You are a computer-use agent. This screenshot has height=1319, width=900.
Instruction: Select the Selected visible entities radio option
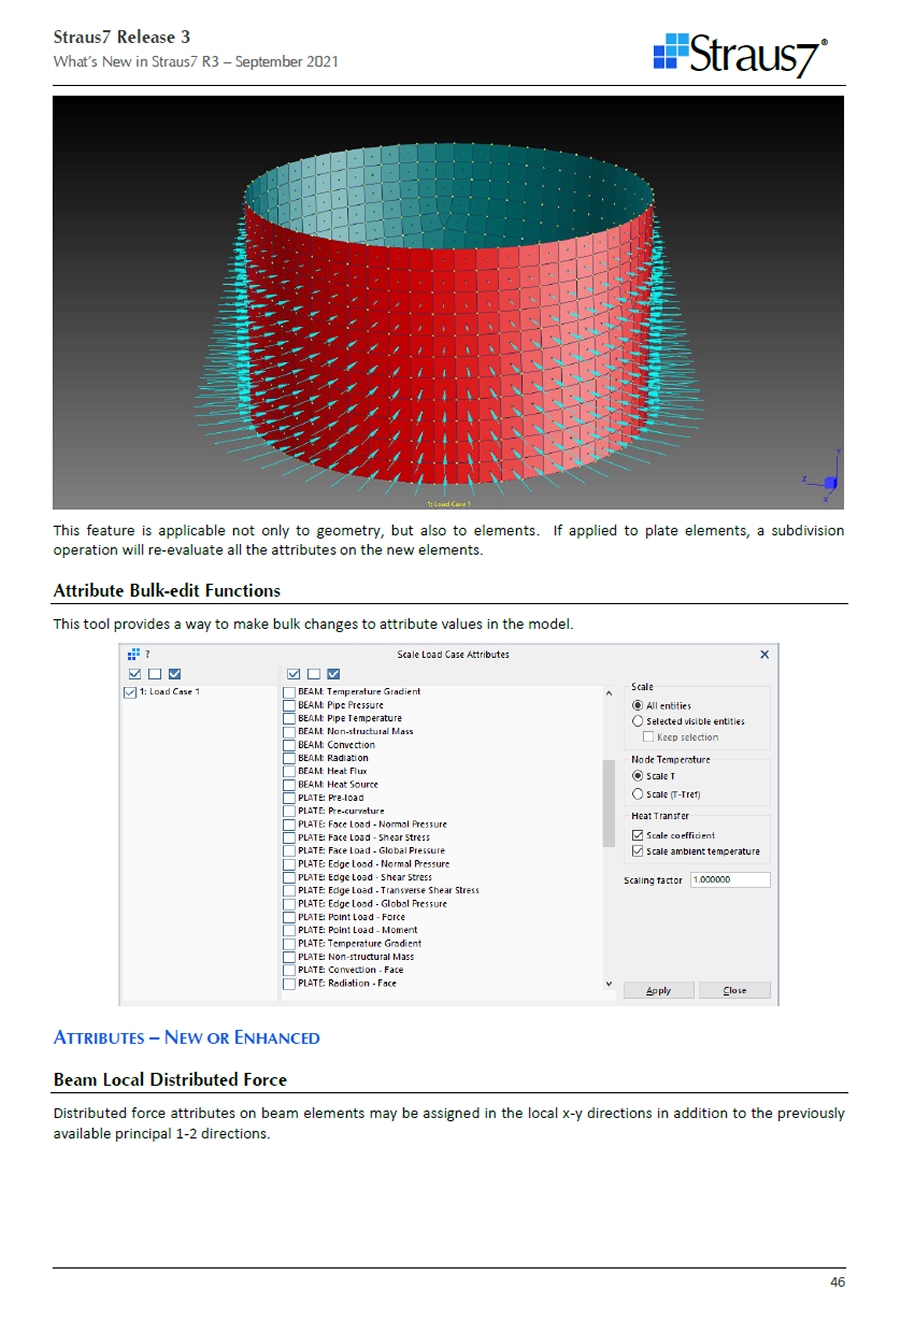[638, 721]
